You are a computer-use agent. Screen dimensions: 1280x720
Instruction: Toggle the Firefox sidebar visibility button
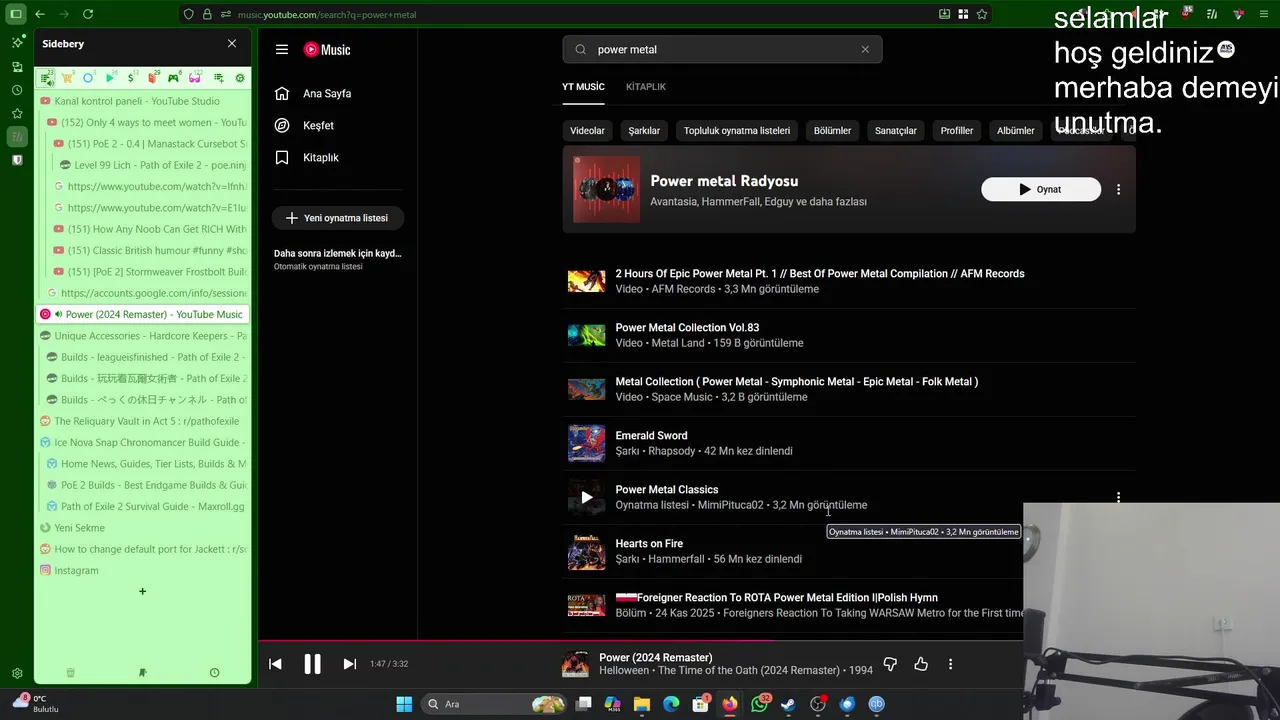click(16, 14)
